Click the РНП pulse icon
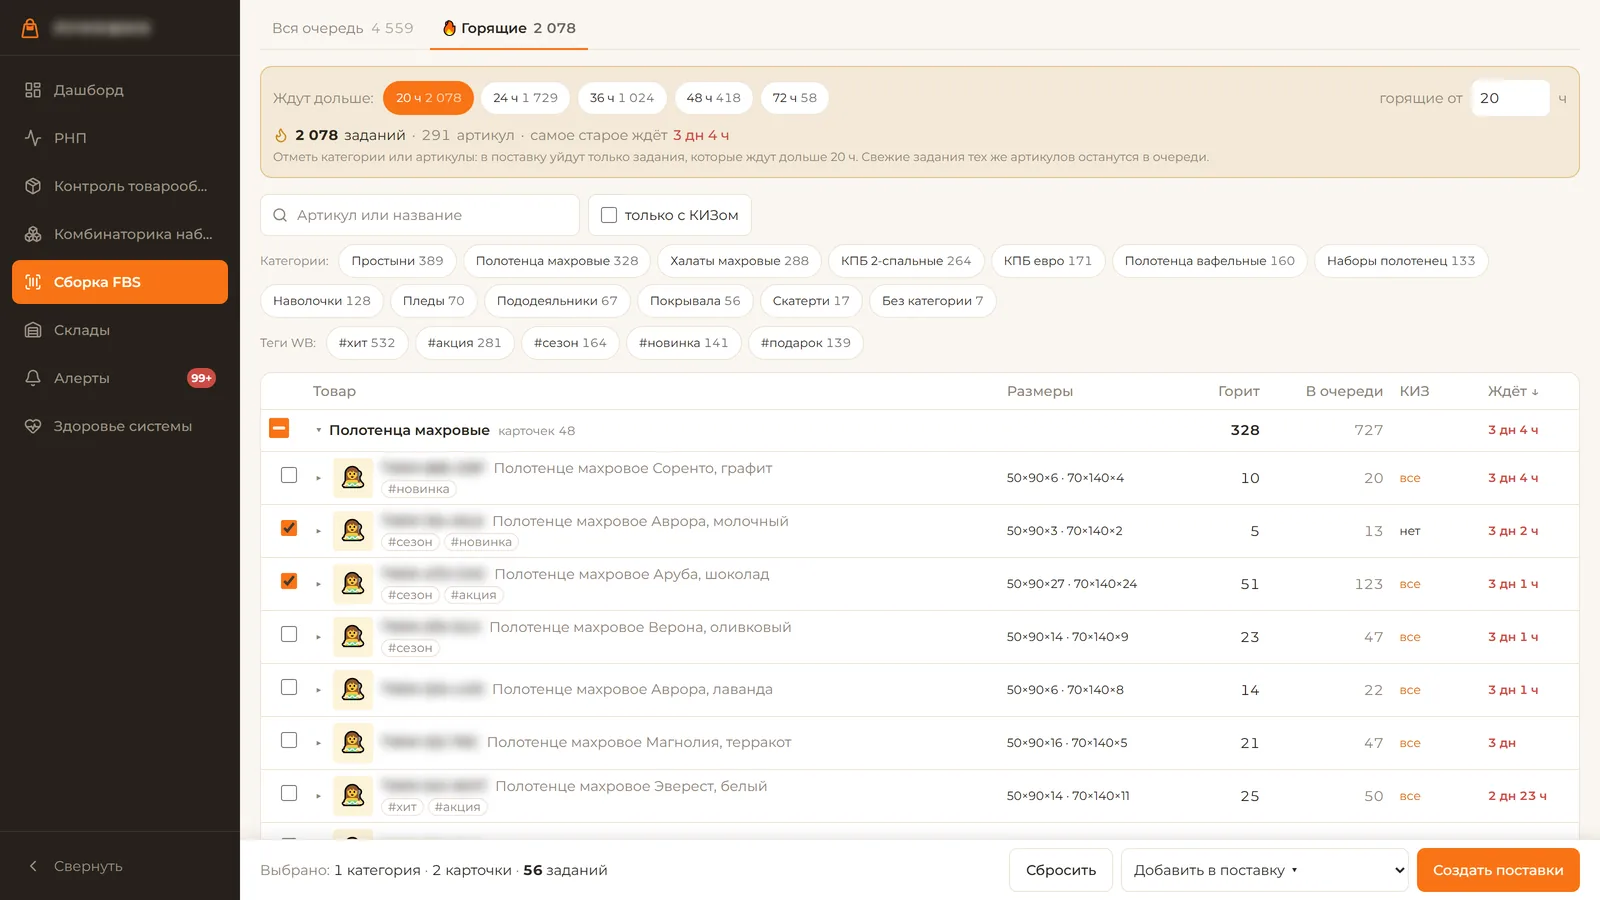1600x900 pixels. (x=33, y=138)
